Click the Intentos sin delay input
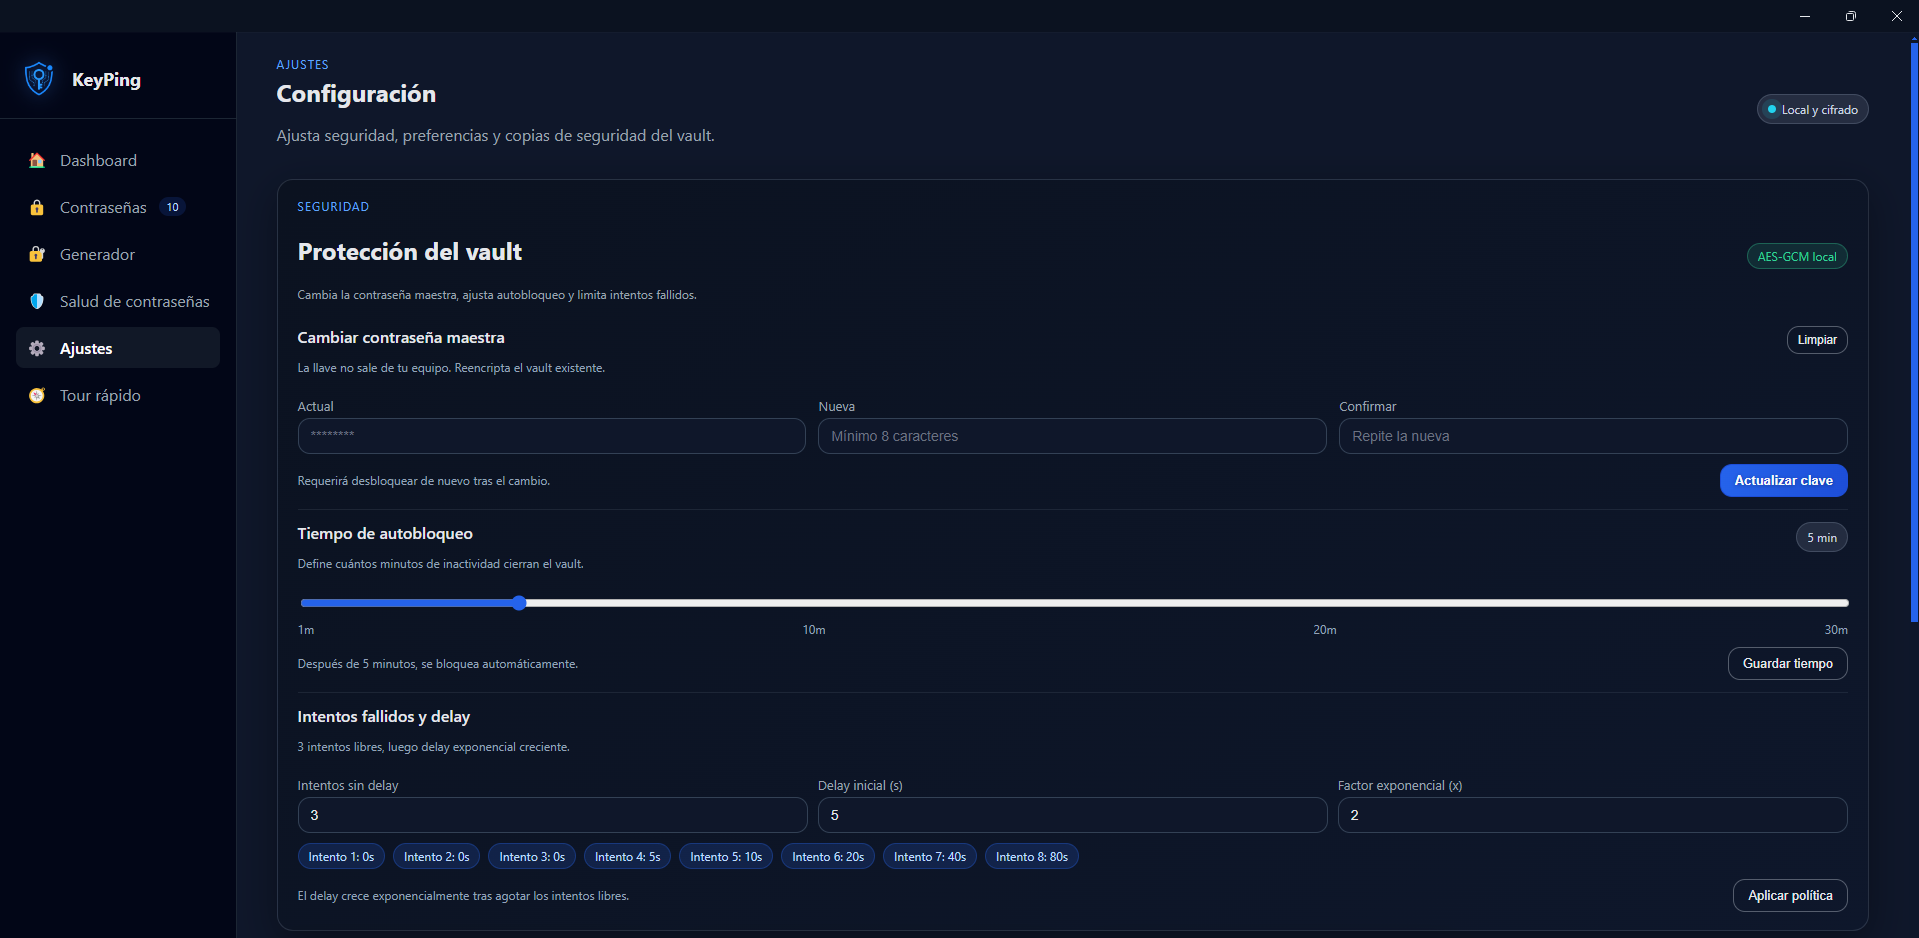 tap(552, 815)
